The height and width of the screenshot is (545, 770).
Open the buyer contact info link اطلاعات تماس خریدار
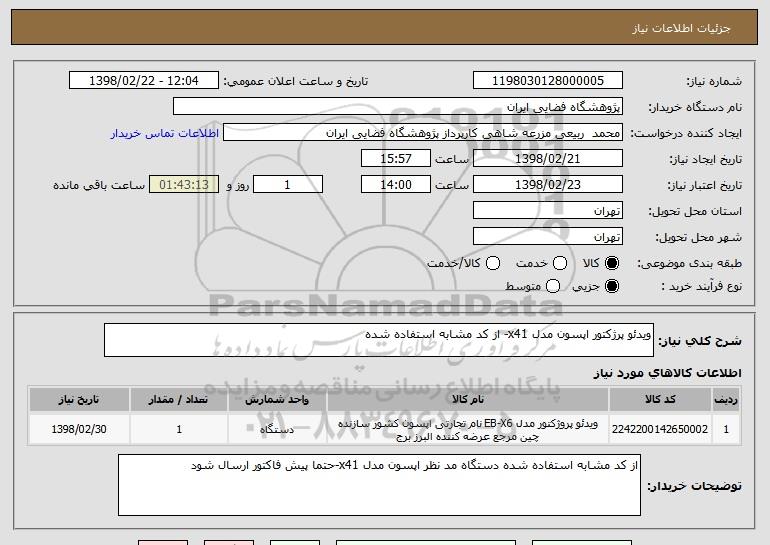pyautogui.click(x=165, y=133)
